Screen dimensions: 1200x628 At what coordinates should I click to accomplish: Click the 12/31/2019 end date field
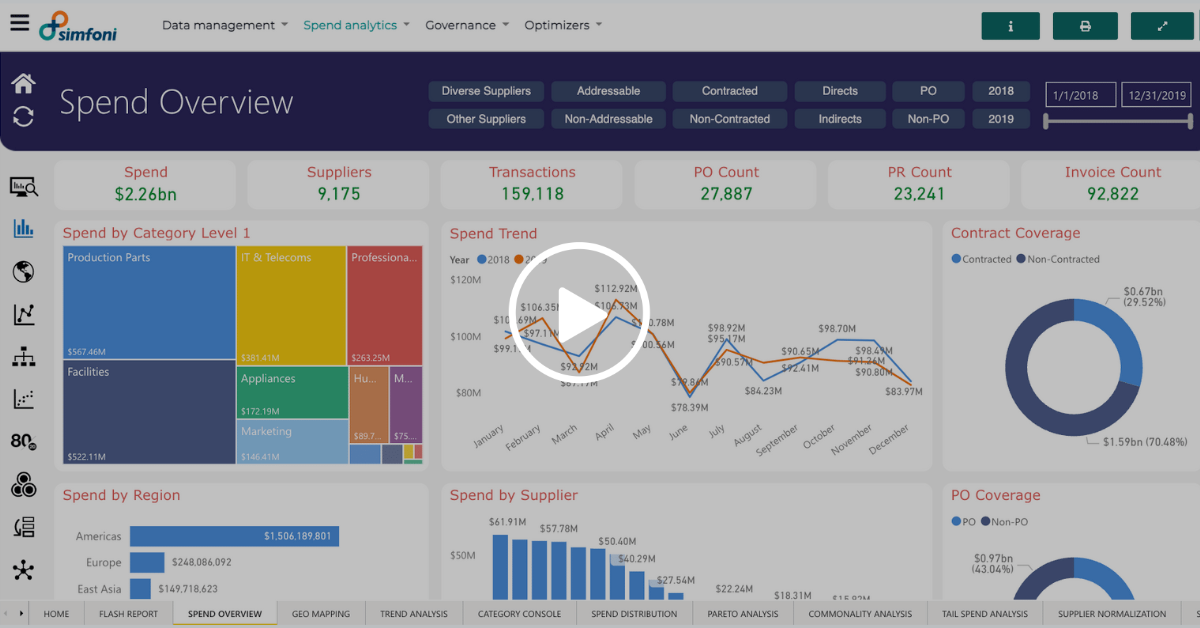tap(1155, 95)
